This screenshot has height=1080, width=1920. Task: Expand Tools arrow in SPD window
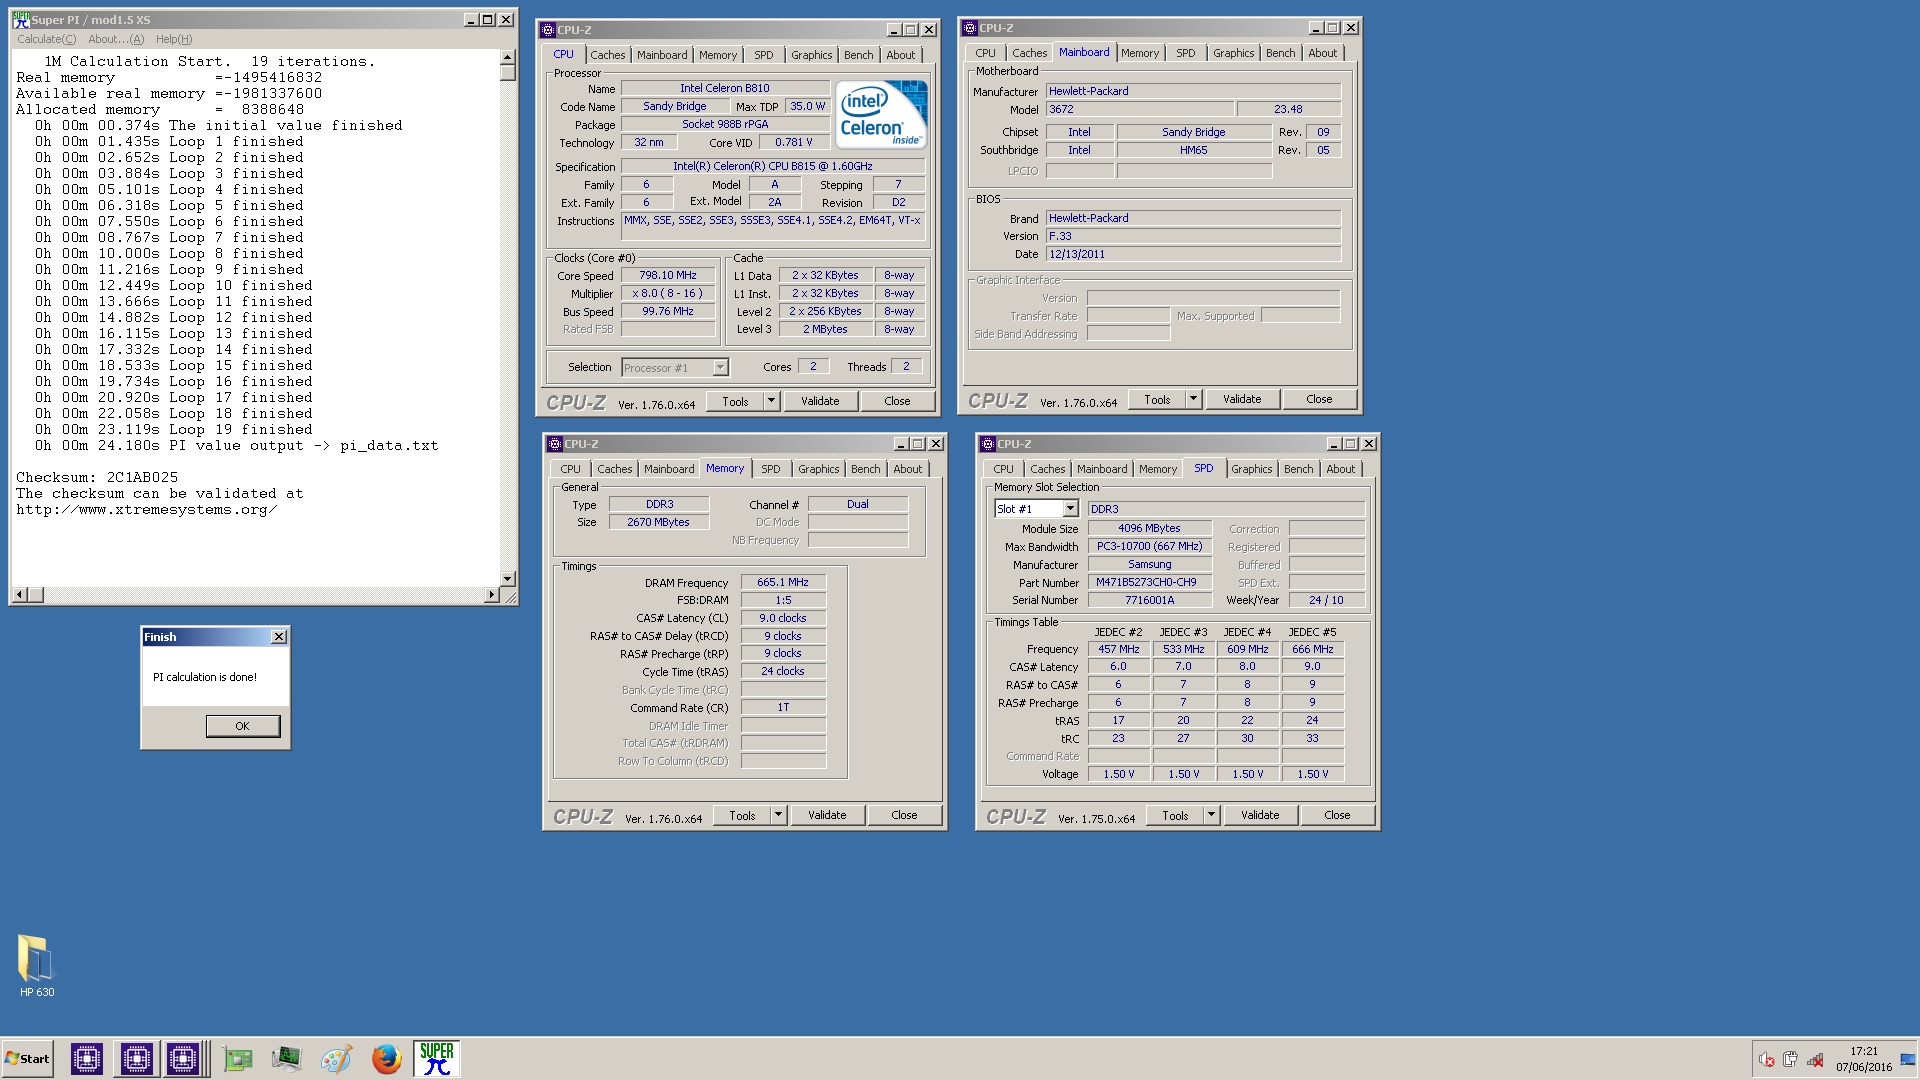tap(1211, 815)
